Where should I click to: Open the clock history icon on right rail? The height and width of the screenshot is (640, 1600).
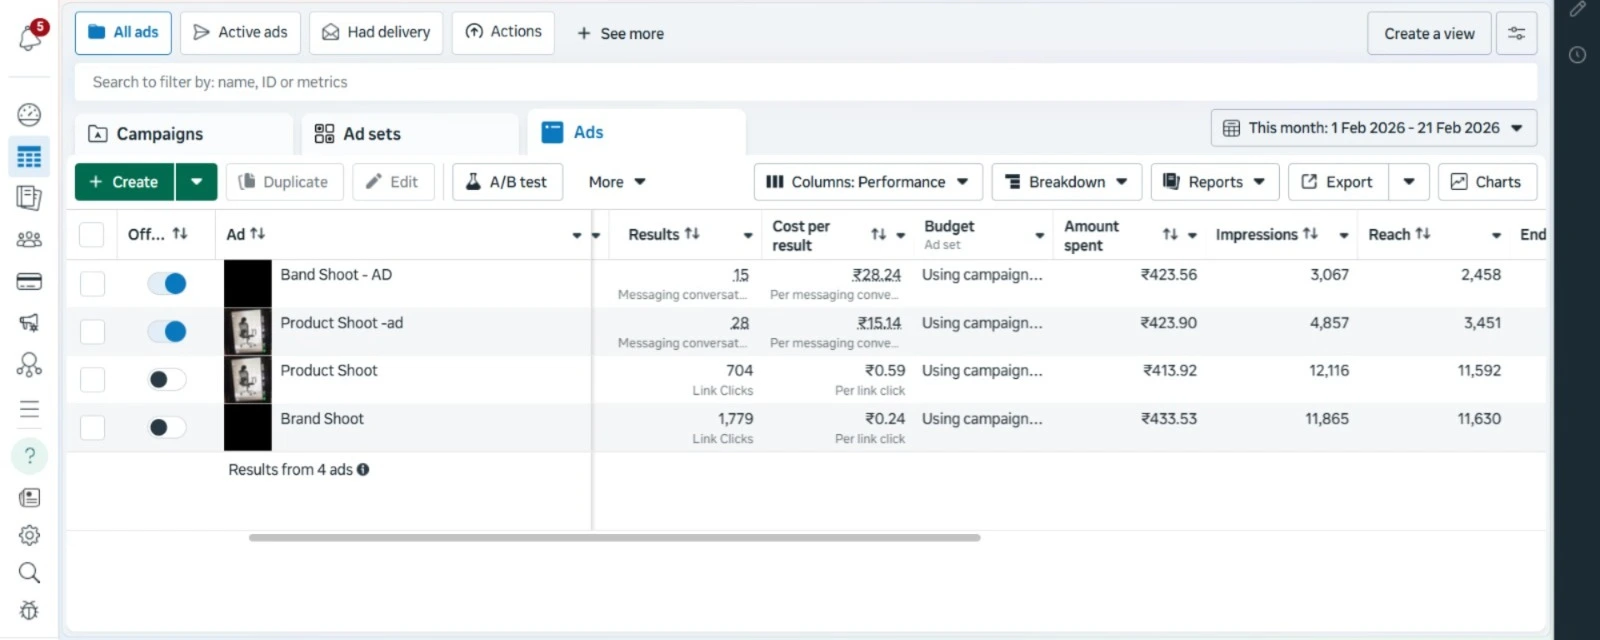[1578, 55]
